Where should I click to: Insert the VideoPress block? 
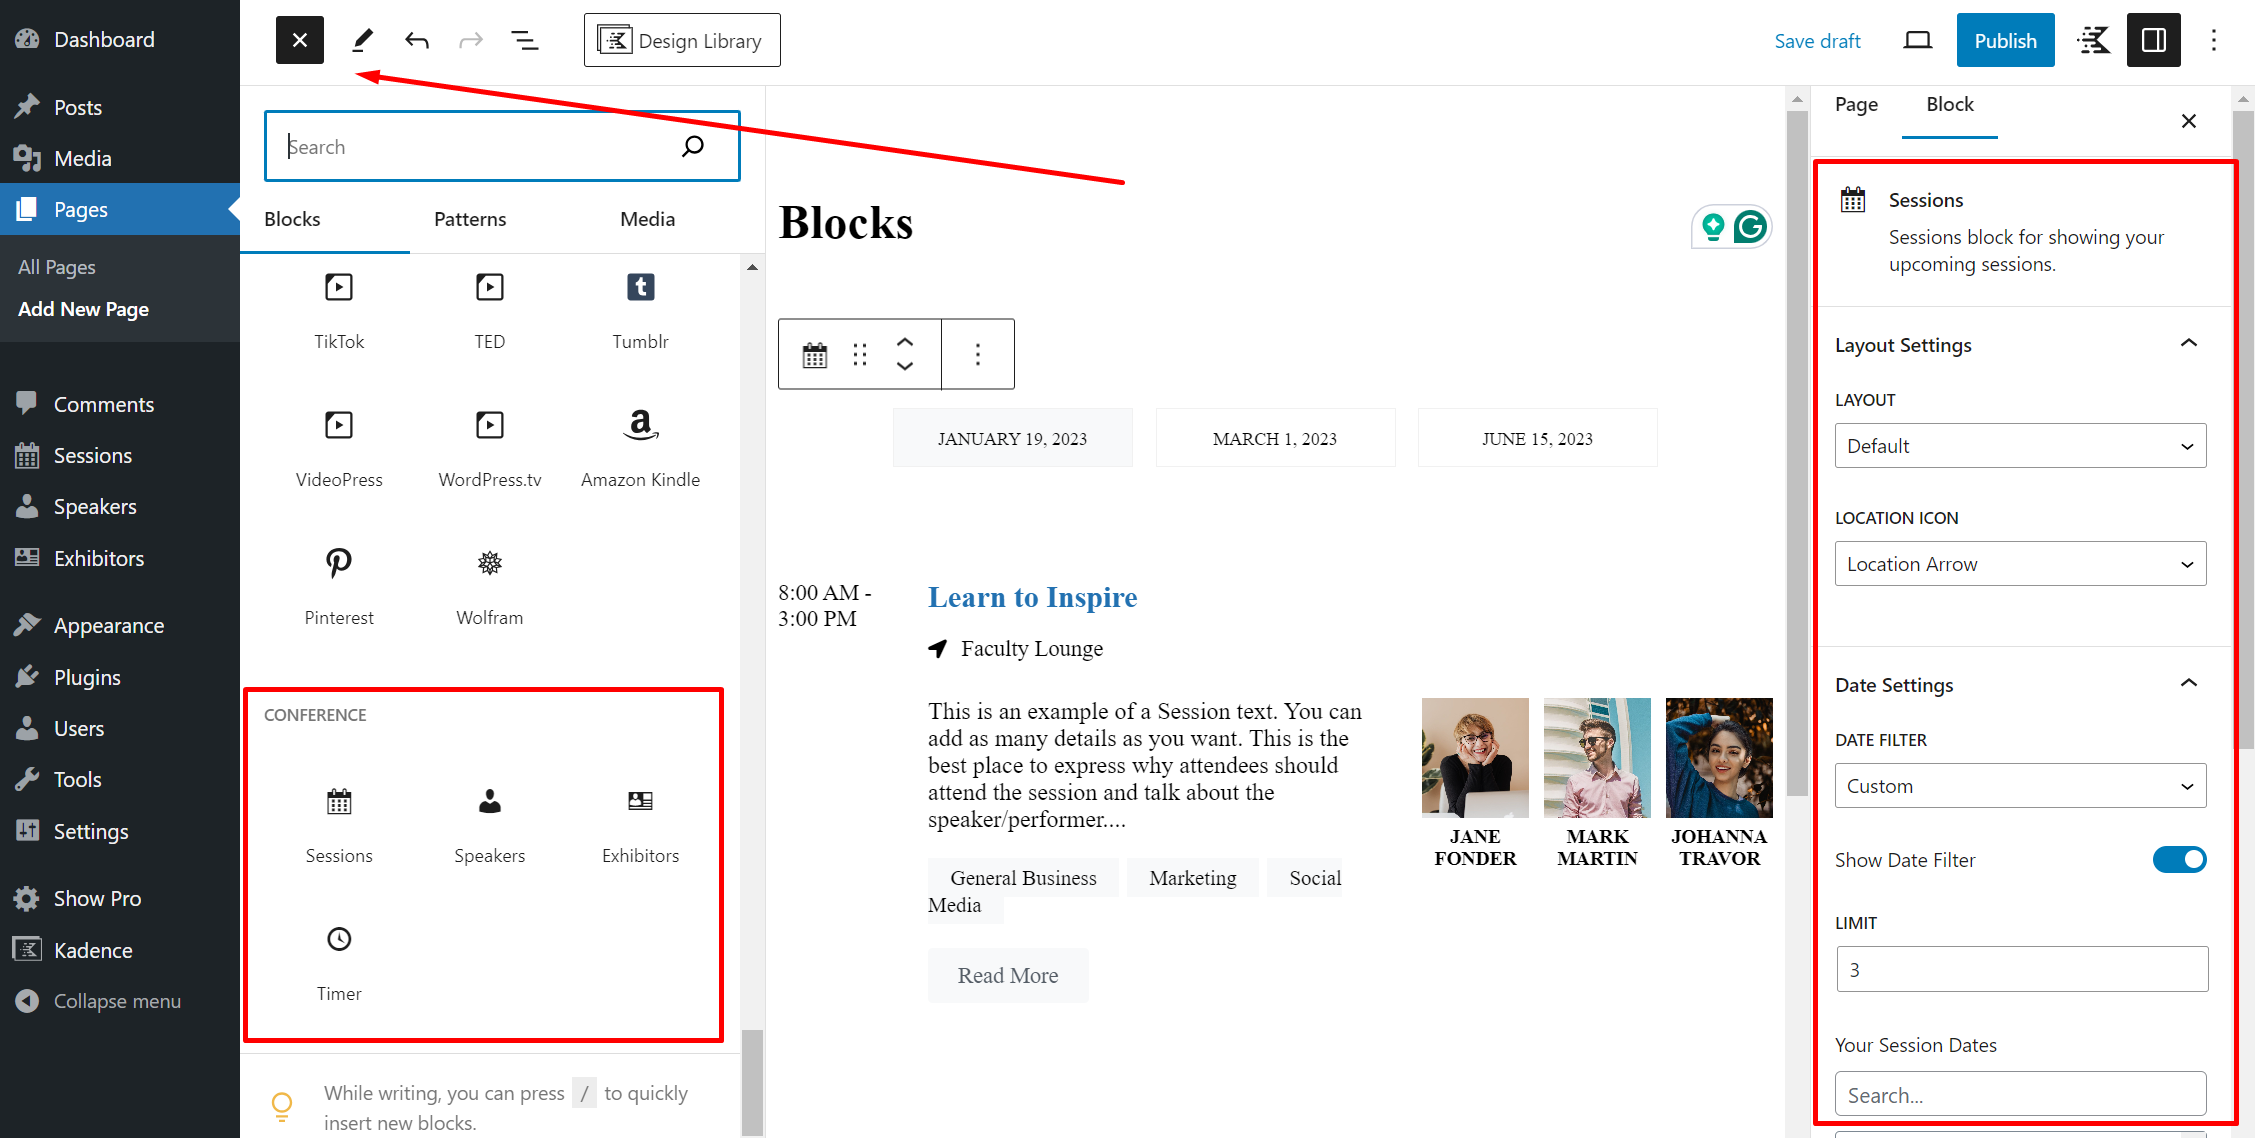[339, 449]
